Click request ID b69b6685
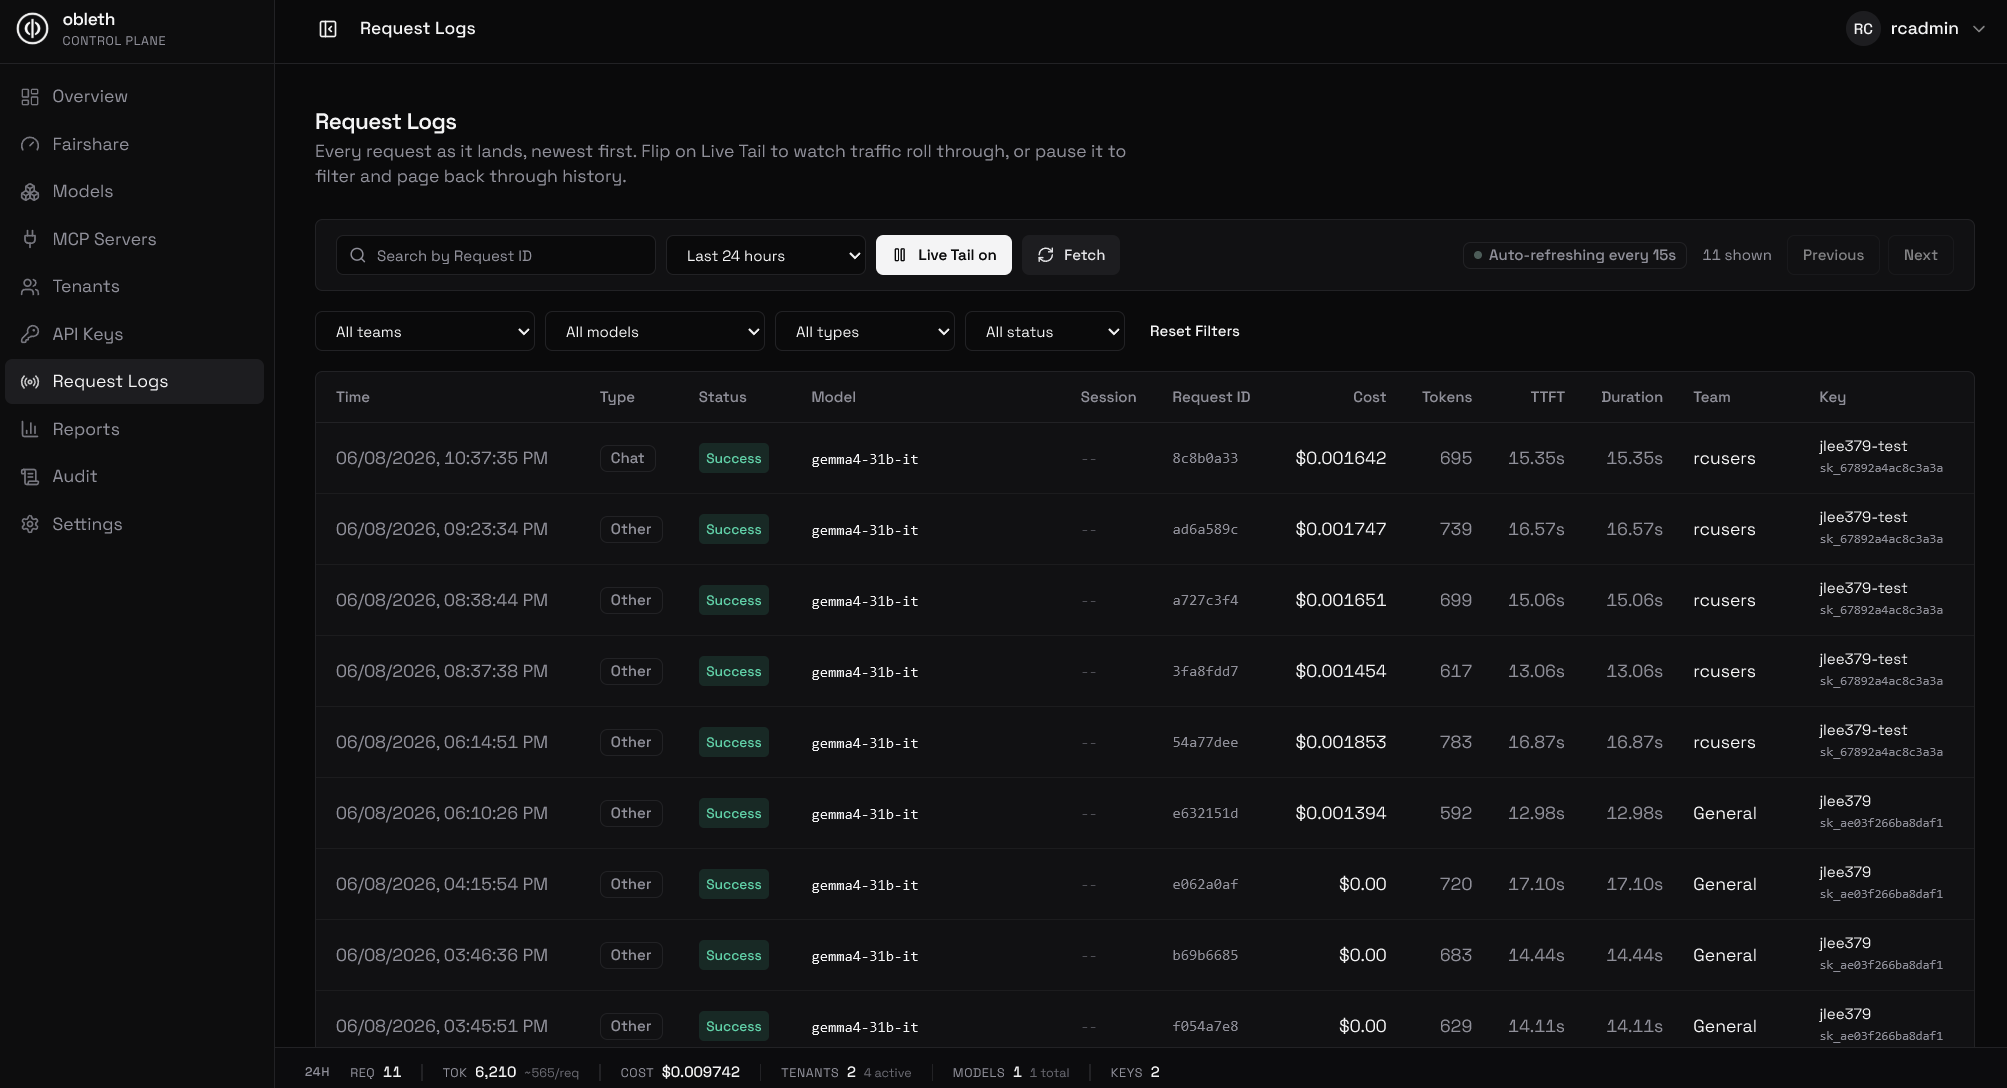Screen dimensions: 2007x1088 1205,956
